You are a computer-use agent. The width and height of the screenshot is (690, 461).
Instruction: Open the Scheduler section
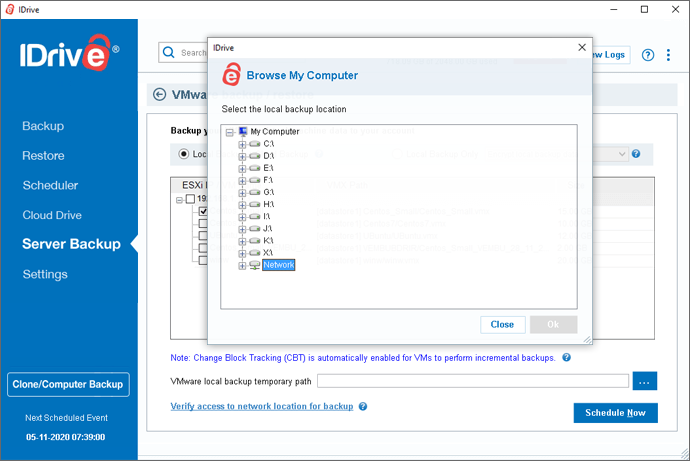click(x=50, y=185)
